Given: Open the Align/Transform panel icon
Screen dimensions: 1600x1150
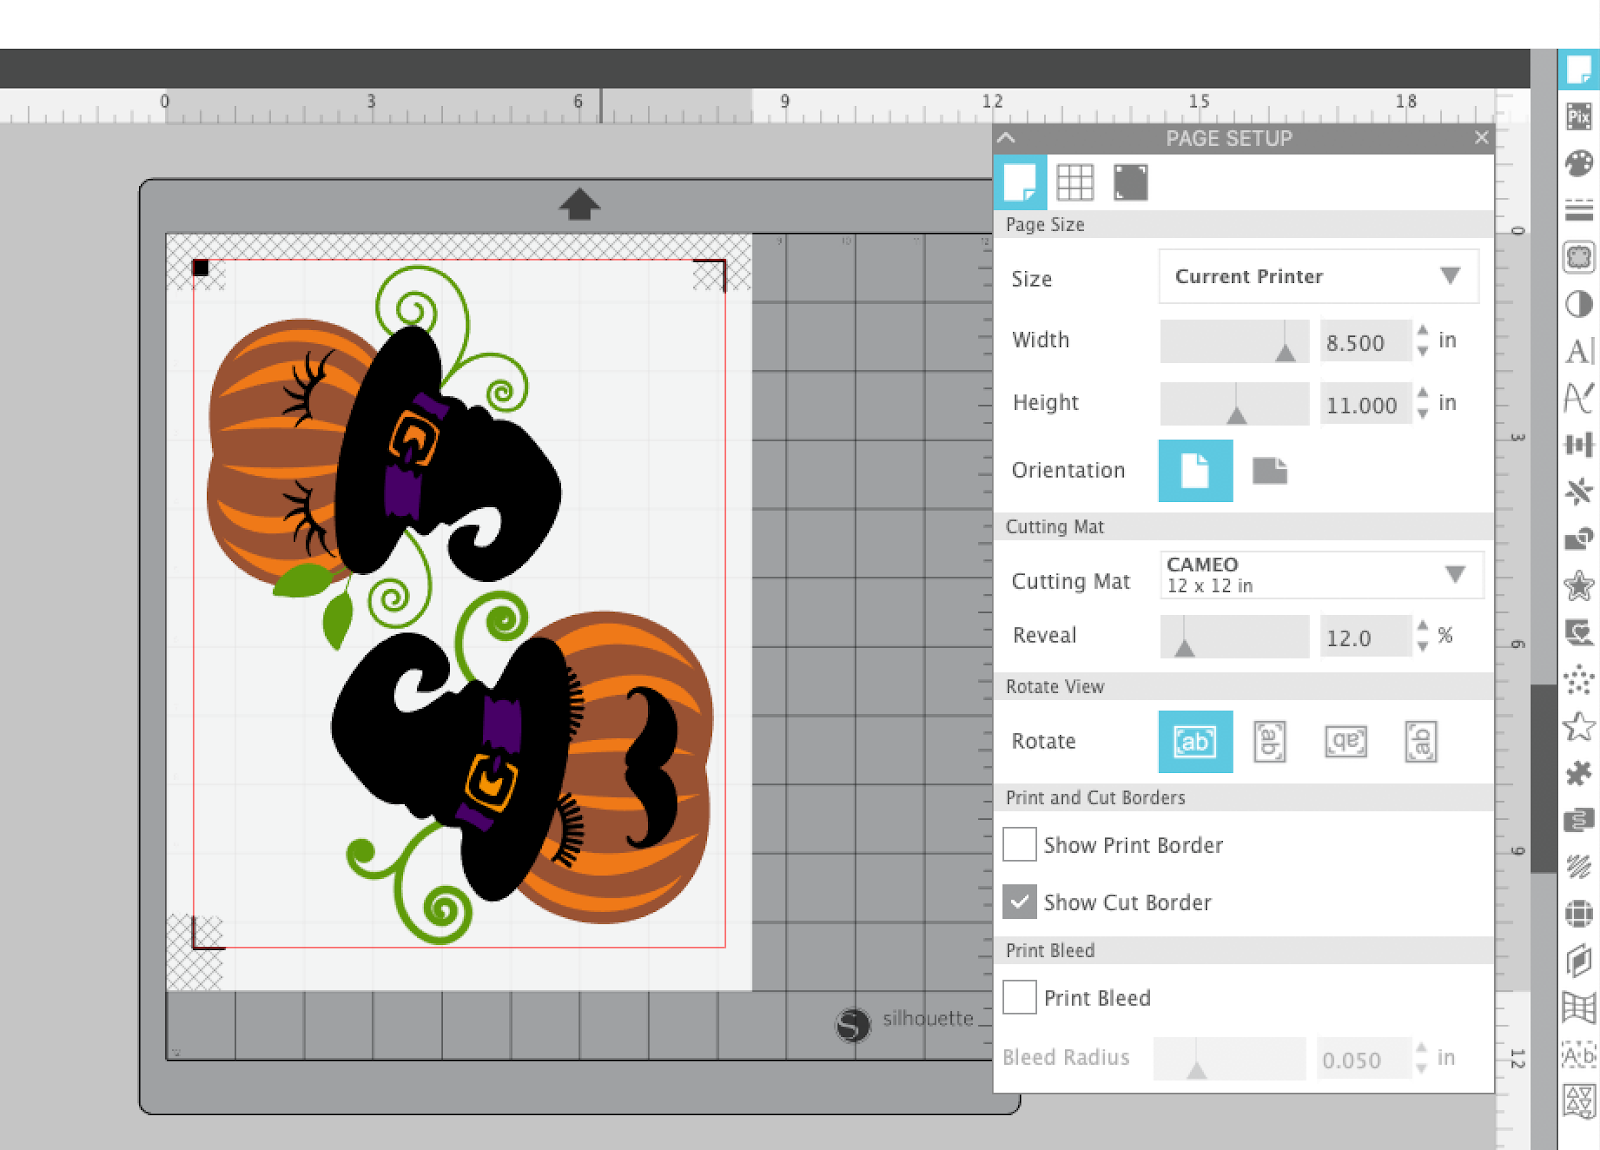Looking at the screenshot, I should coord(1579,445).
